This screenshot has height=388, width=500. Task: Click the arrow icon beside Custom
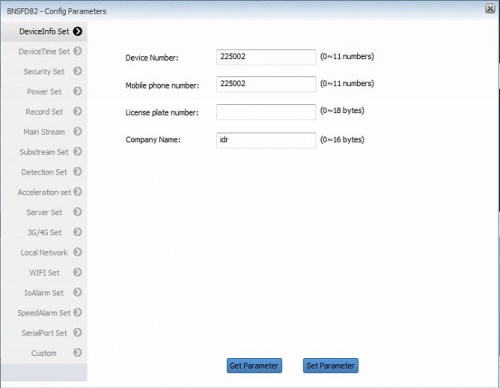point(78,353)
